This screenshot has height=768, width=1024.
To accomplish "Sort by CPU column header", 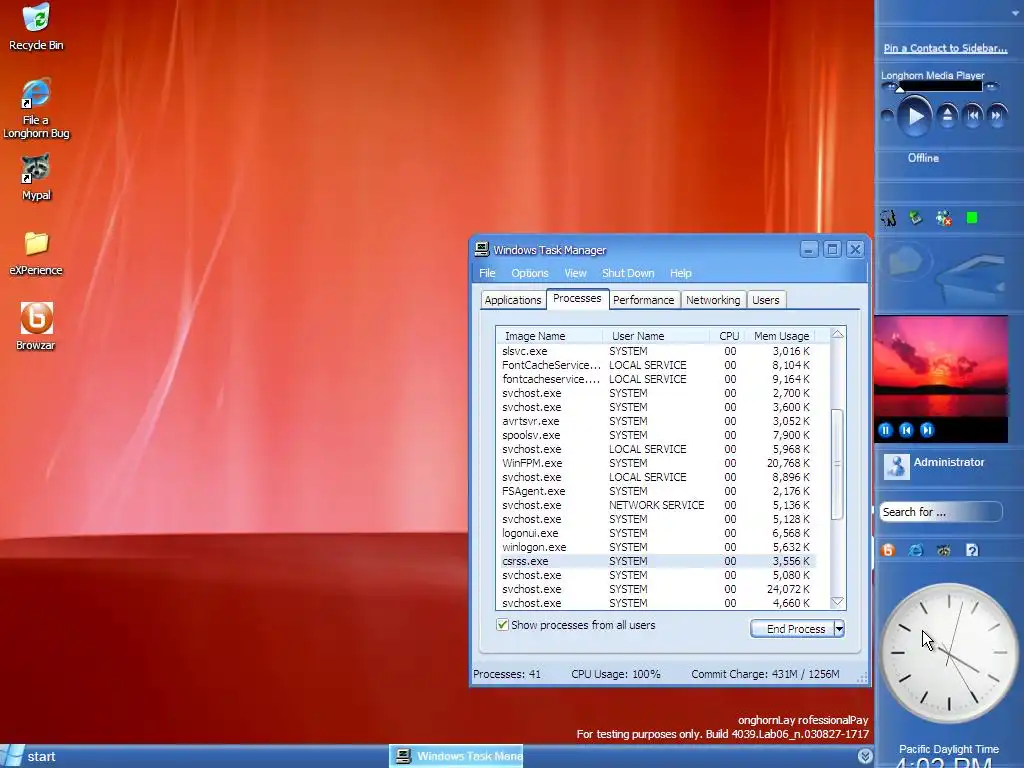I will point(728,336).
